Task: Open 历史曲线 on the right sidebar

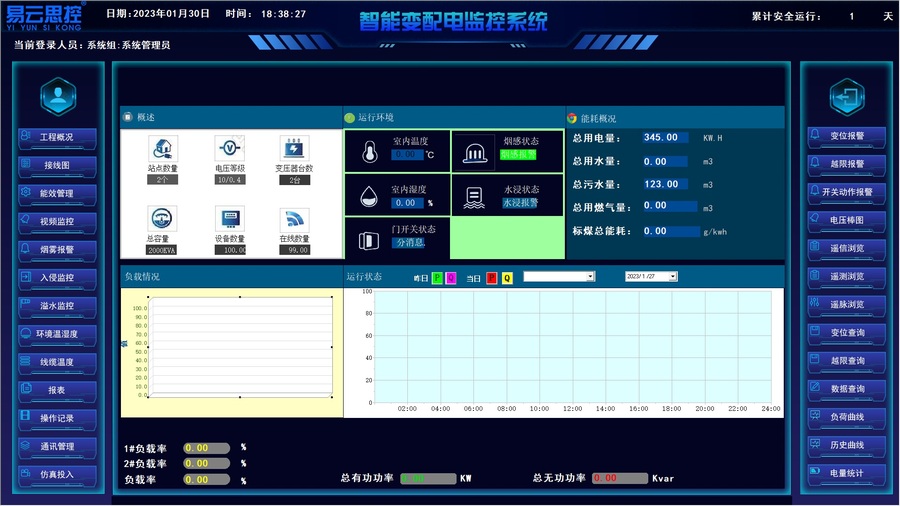Action: [847, 446]
